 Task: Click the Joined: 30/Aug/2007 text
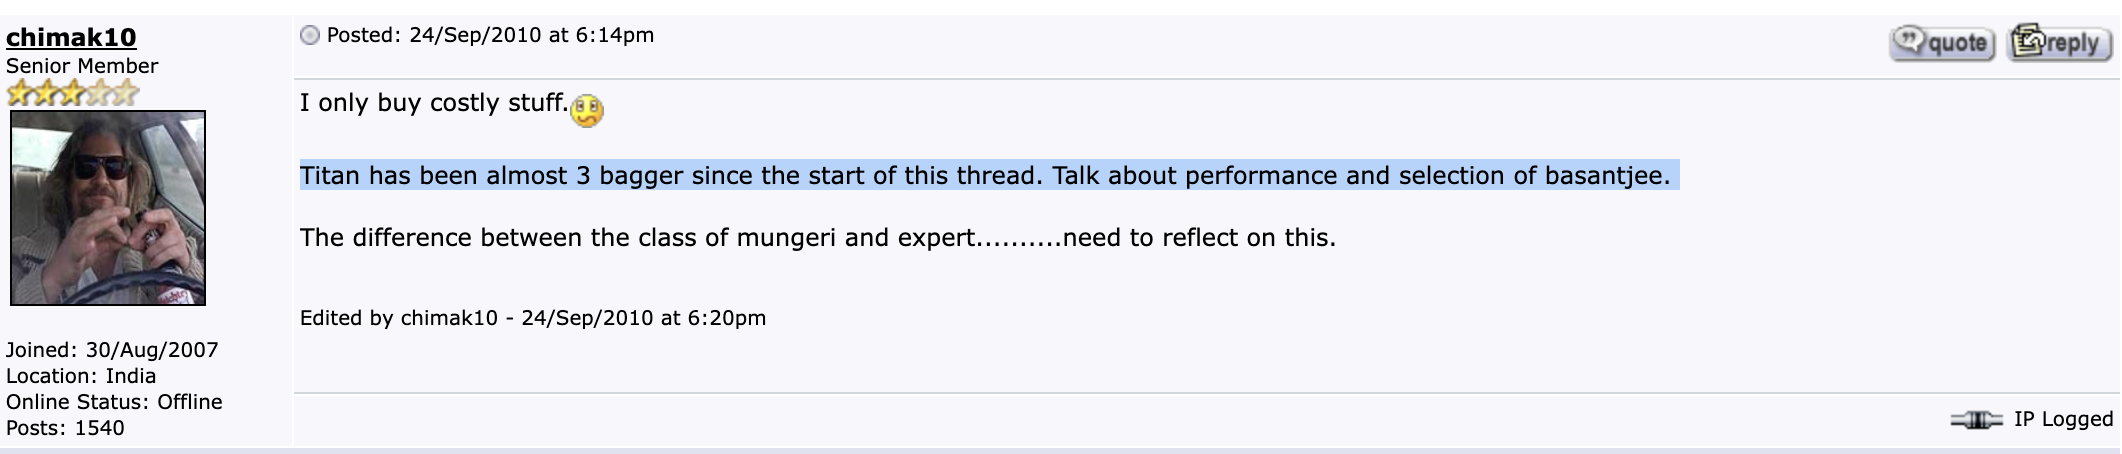point(112,350)
